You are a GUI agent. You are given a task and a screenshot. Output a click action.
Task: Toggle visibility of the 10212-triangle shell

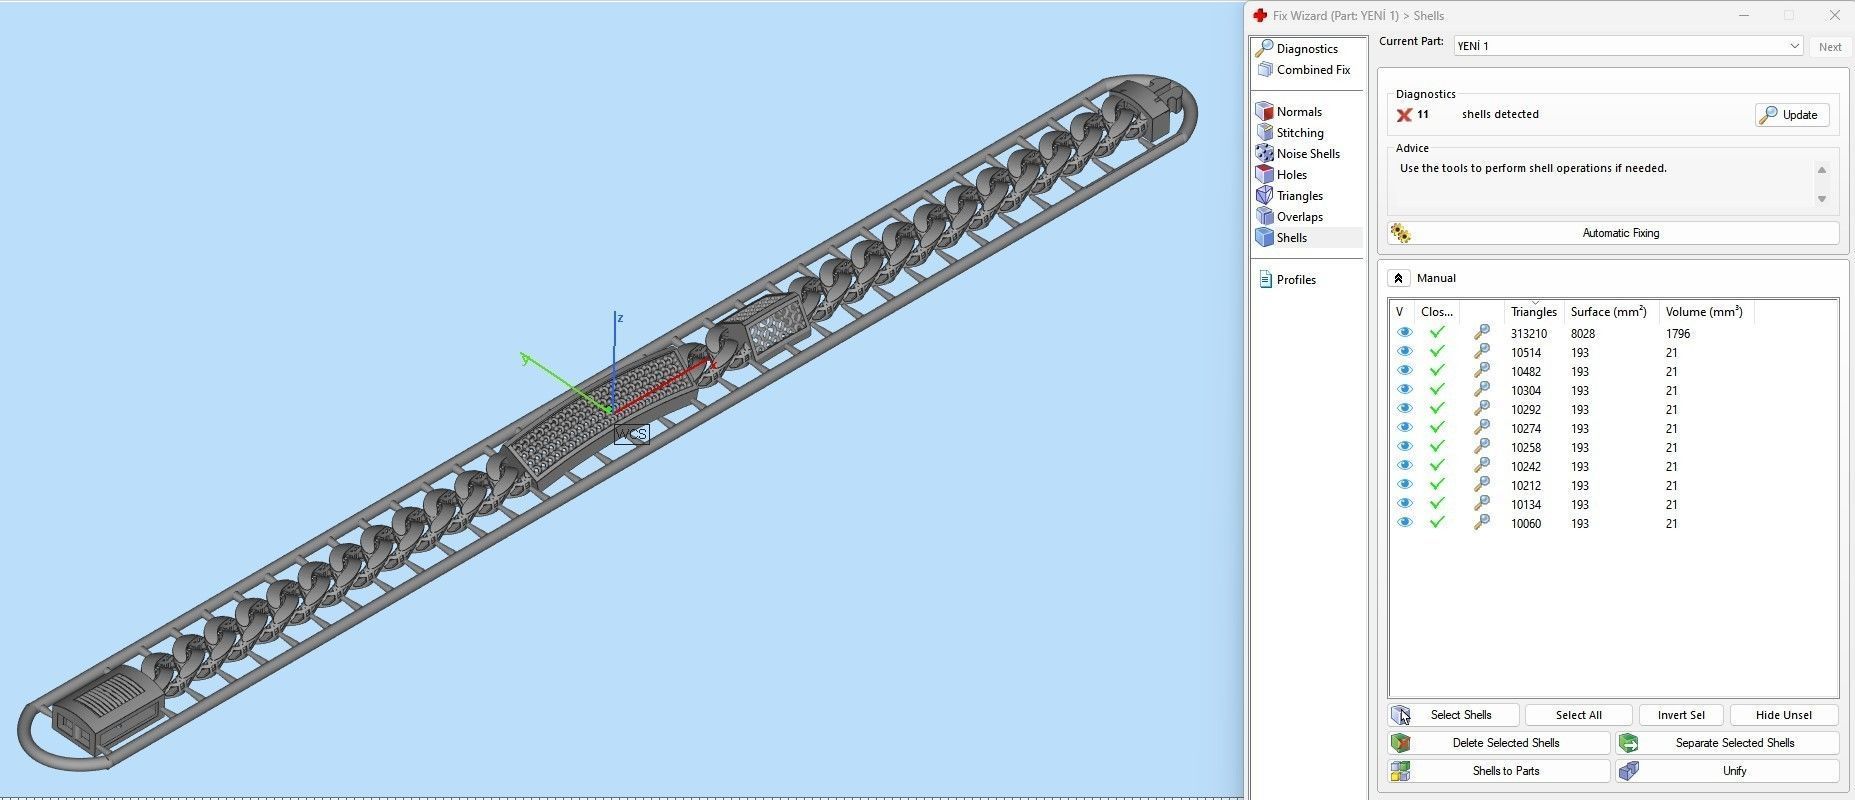pos(1405,485)
